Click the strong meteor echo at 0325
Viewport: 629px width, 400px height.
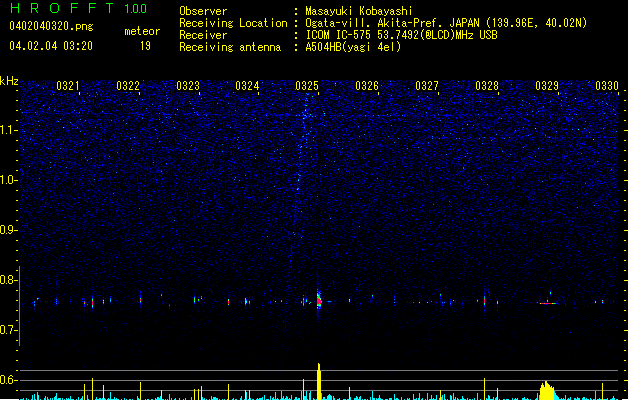(319, 300)
